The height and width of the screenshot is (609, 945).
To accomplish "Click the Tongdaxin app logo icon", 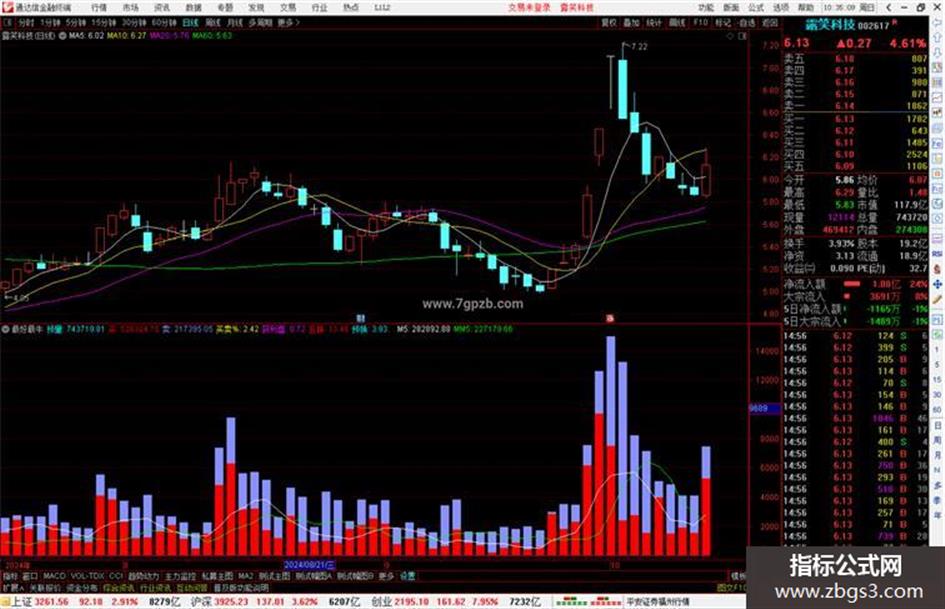I will pyautogui.click(x=7, y=7).
